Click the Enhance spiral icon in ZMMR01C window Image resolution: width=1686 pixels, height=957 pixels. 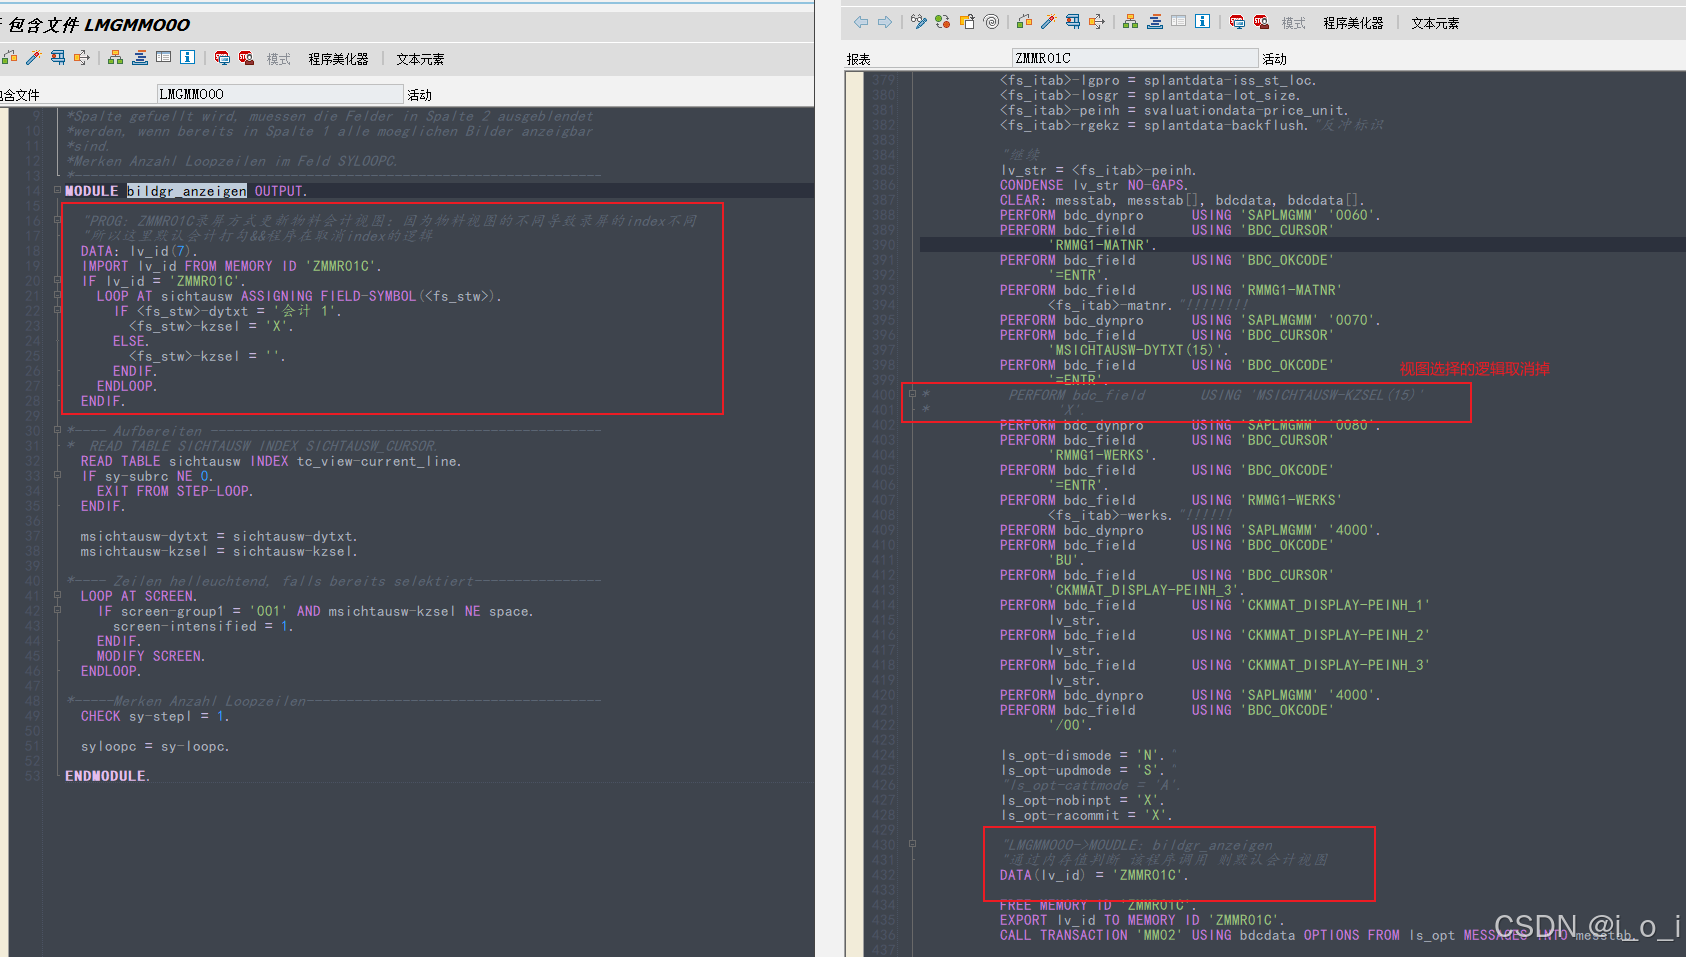tap(991, 22)
